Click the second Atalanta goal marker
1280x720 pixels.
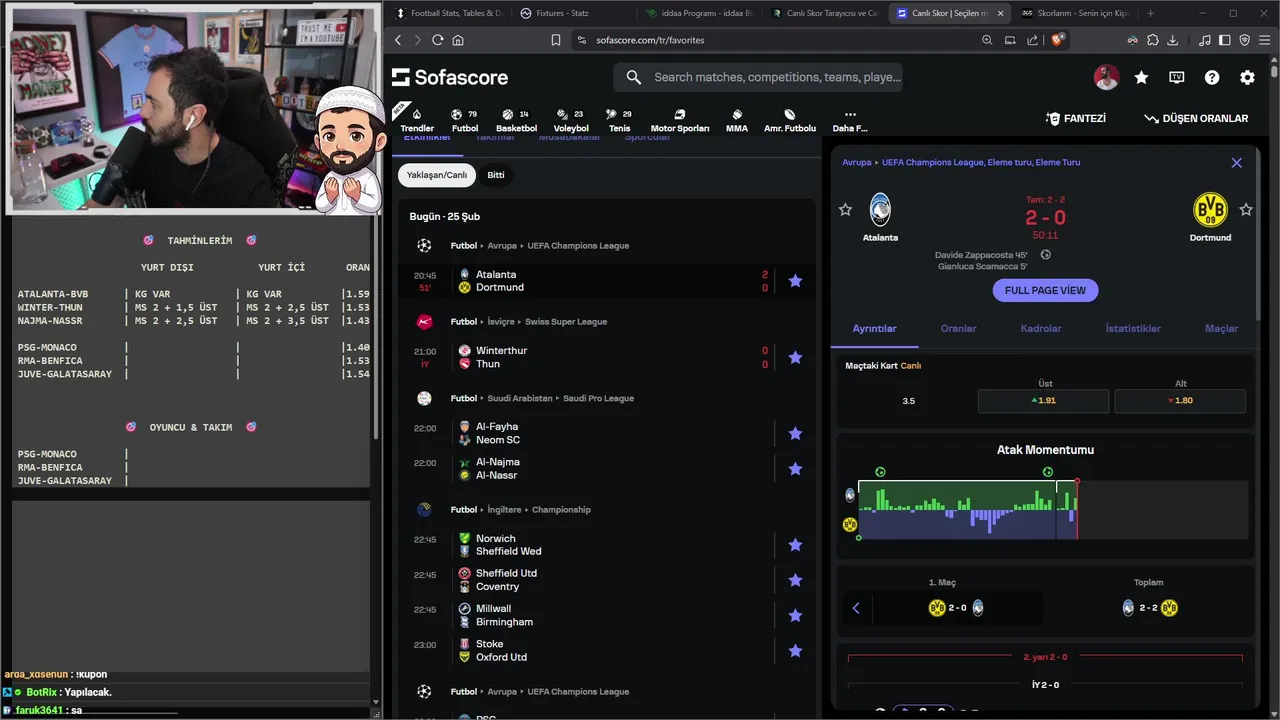coord(1048,472)
